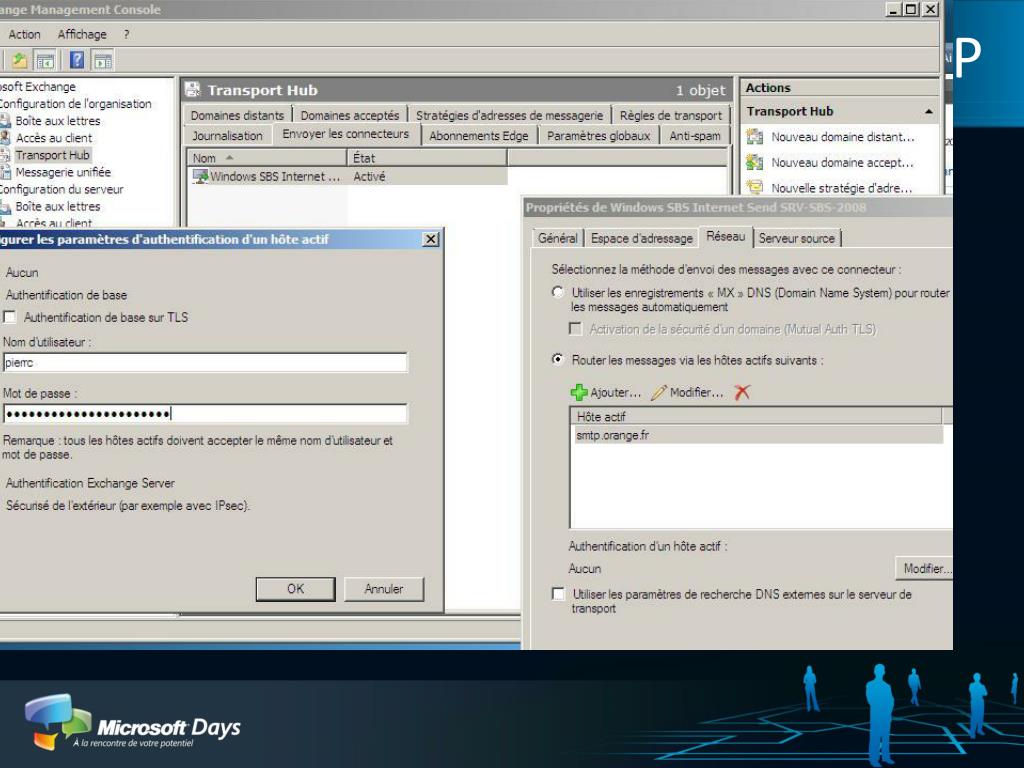Click the Nouveau domaine distant icon
The image size is (1024, 768).
pyautogui.click(x=755, y=137)
